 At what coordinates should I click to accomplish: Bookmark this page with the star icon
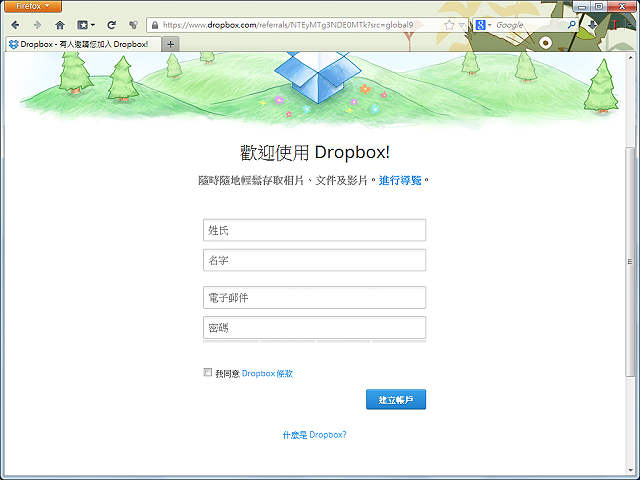click(x=449, y=25)
